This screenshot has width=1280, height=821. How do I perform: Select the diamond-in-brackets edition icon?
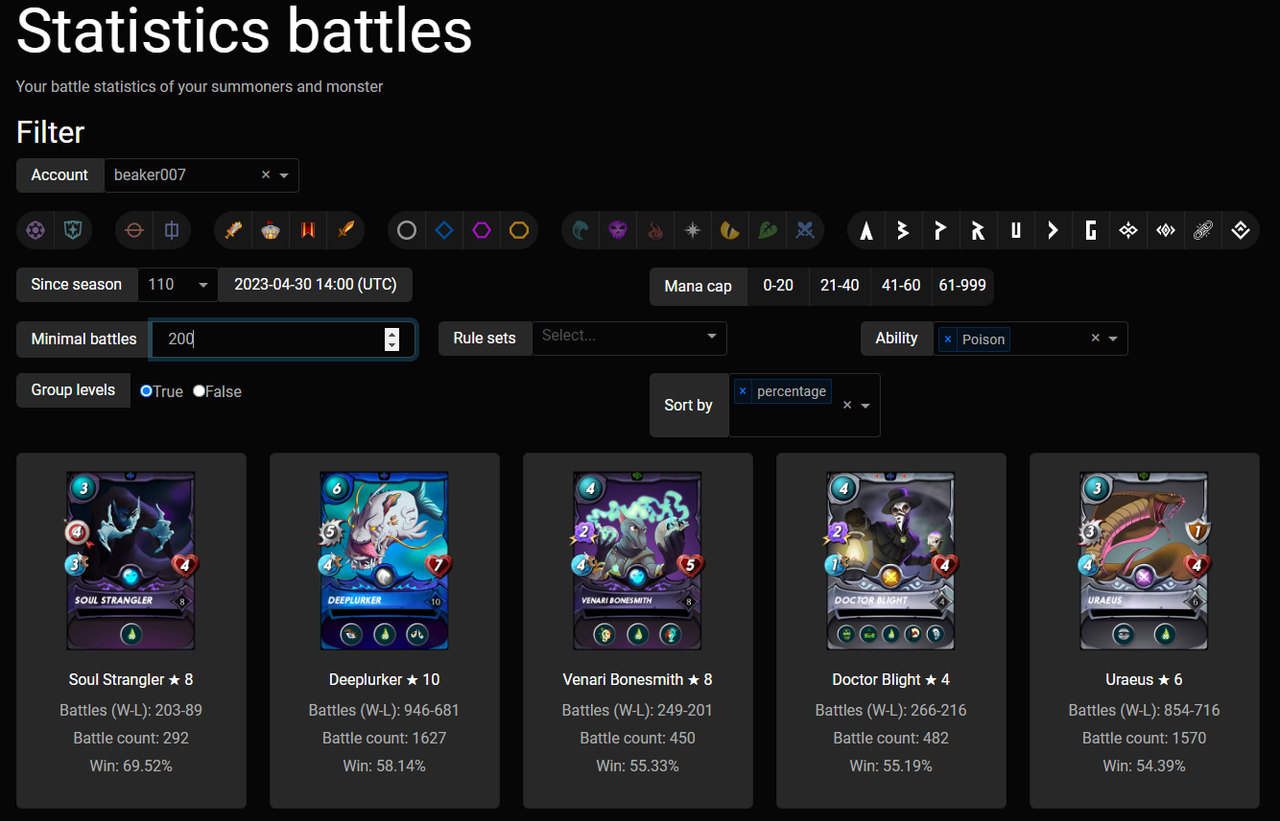coord(1166,231)
